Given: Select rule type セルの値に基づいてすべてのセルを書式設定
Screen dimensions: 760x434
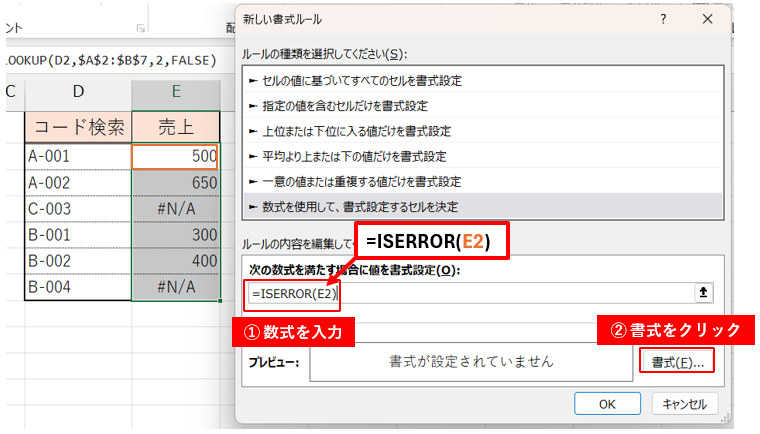Looking at the screenshot, I should [482, 80].
